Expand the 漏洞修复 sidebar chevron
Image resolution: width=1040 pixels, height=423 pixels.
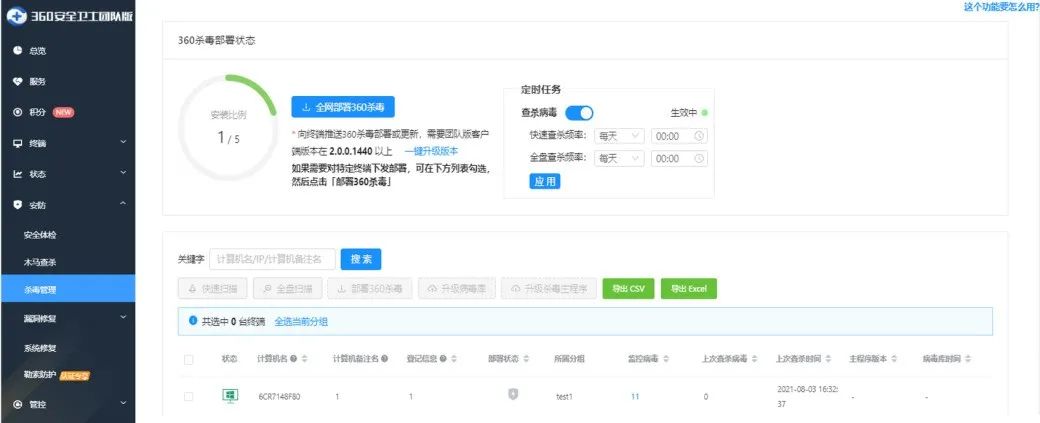pos(123,318)
